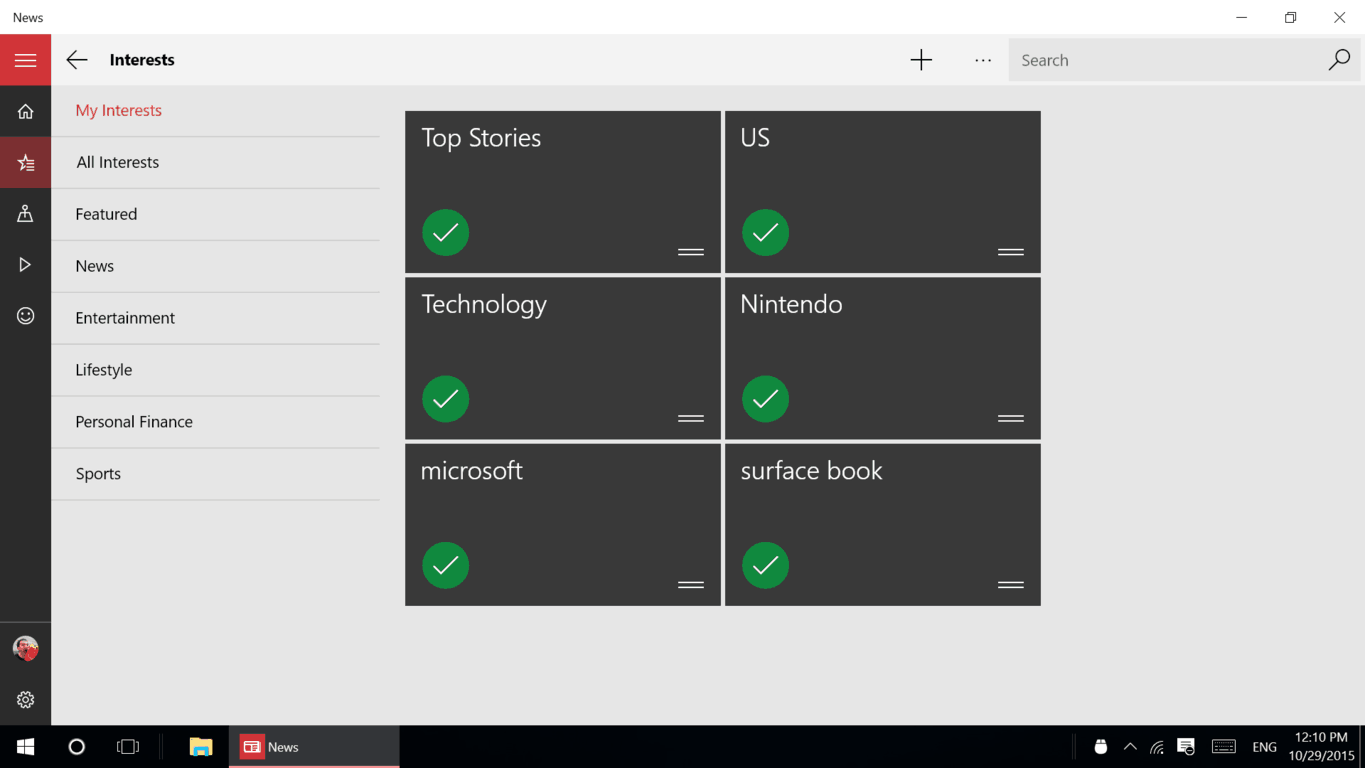1365x768 pixels.
Task: Open the Videos play icon in the sidebar
Action: (x=25, y=264)
